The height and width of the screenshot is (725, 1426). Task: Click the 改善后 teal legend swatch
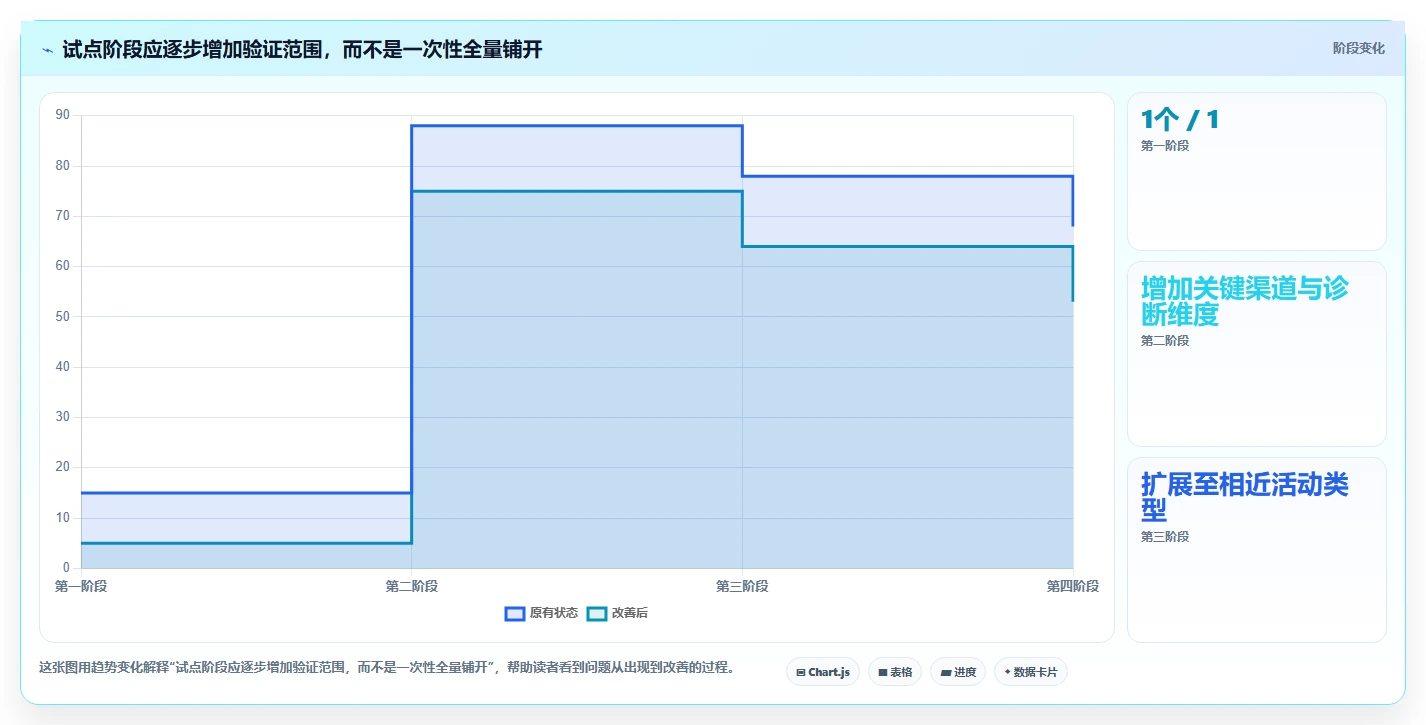pos(597,613)
